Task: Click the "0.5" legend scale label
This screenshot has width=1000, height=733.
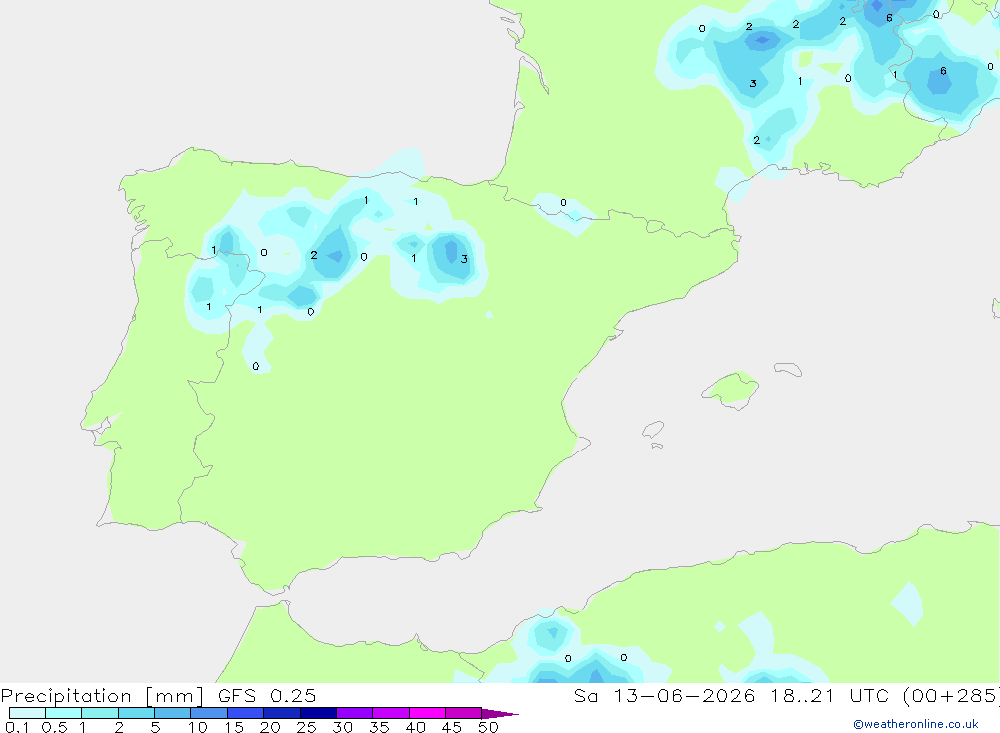Action: pos(54,727)
